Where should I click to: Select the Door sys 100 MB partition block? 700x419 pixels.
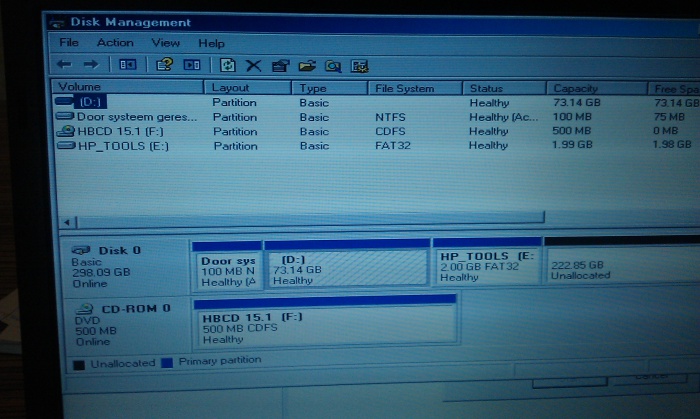pos(227,266)
